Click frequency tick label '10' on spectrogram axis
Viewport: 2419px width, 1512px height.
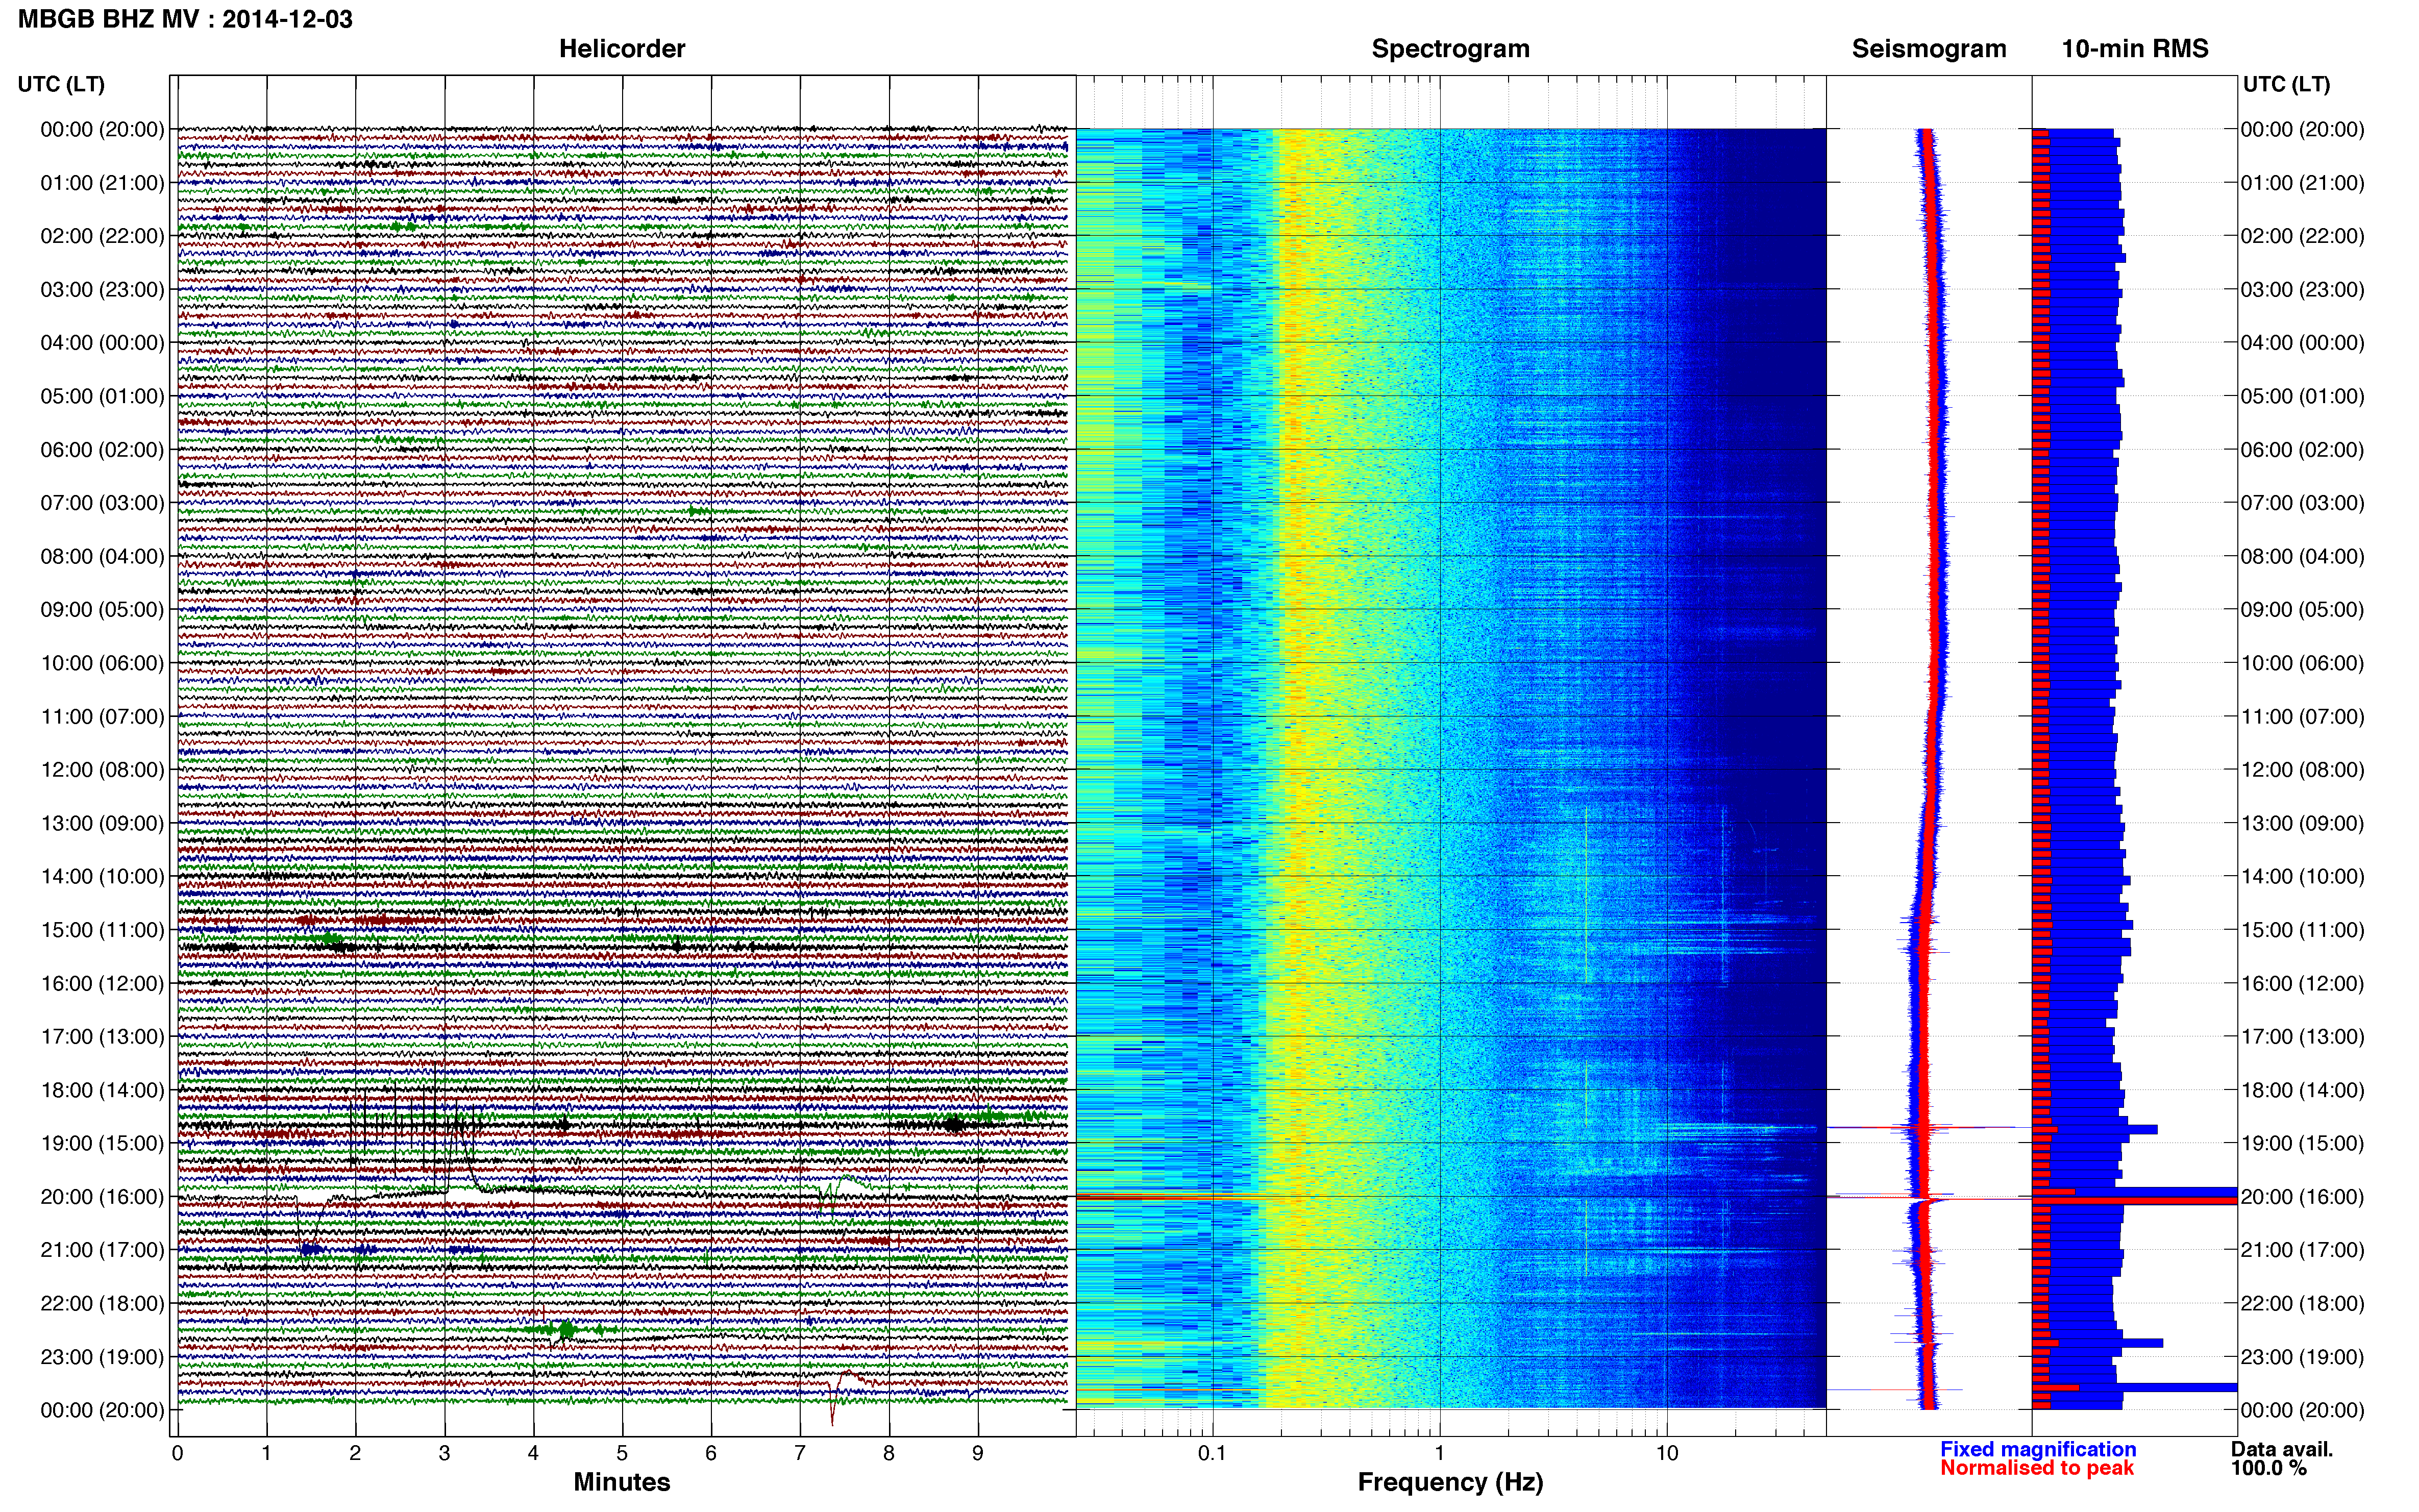pyautogui.click(x=1667, y=1453)
